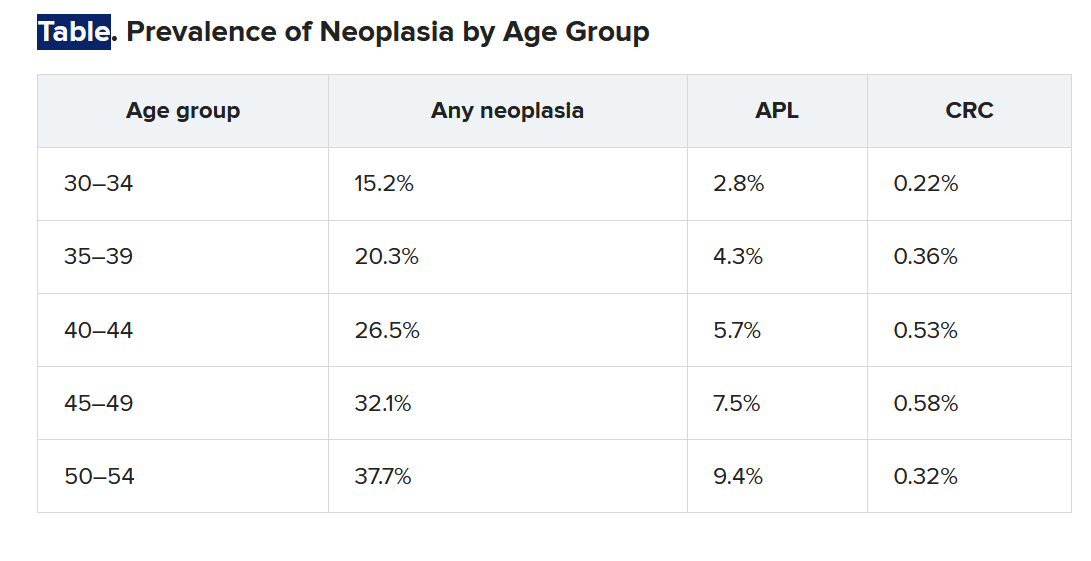The width and height of the screenshot is (1091, 561).
Task: Click the Age group column header
Action: [183, 111]
